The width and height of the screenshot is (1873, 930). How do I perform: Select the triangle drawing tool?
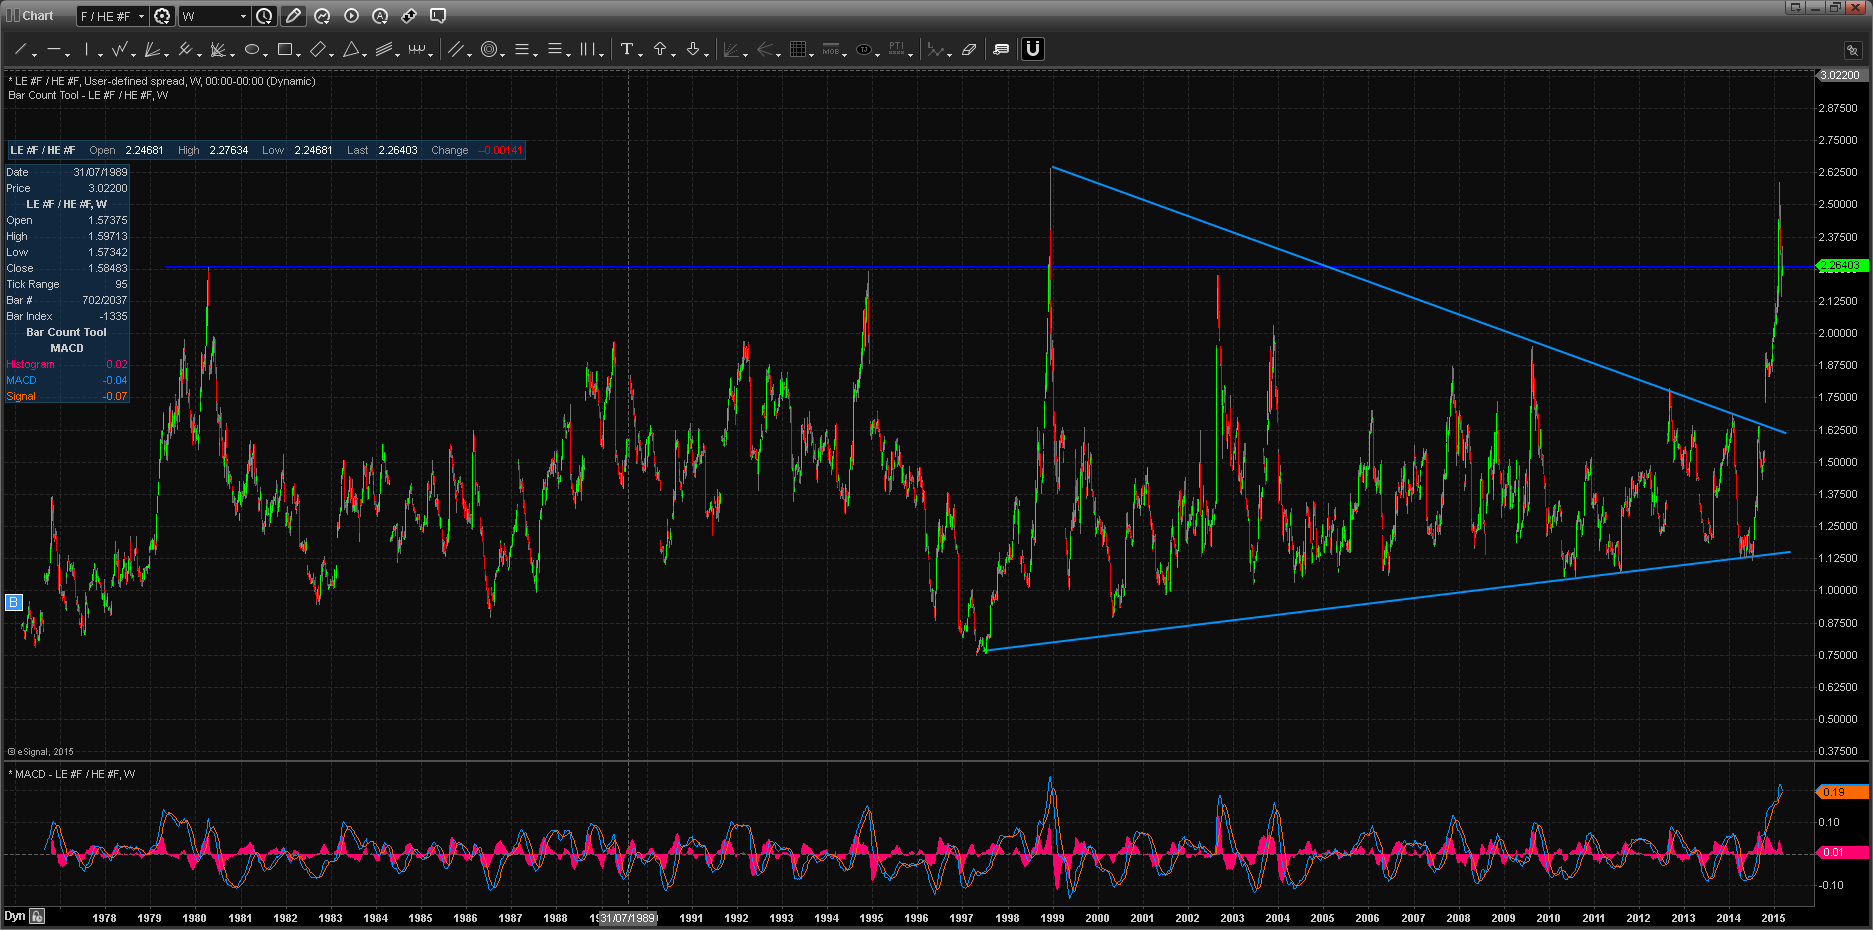tap(351, 49)
